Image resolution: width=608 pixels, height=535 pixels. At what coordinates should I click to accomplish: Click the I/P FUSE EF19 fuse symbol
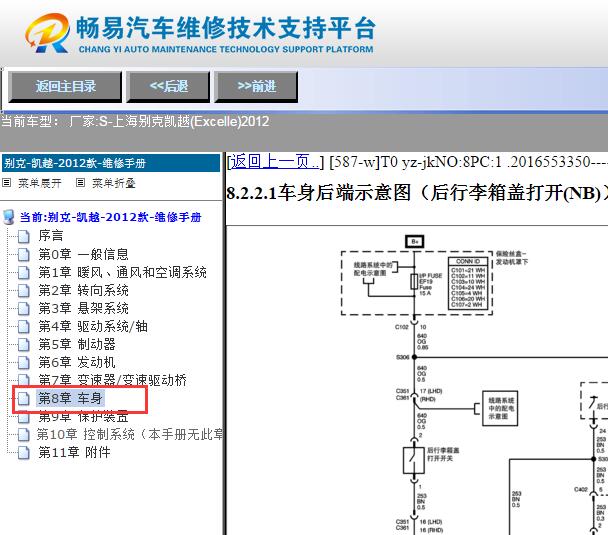(414, 282)
